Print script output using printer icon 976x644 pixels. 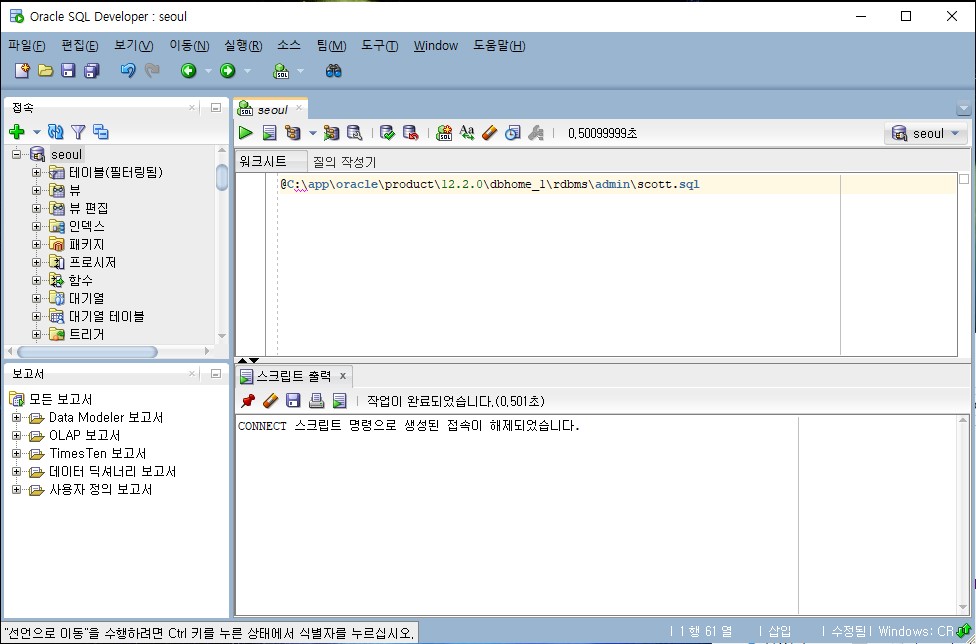316,401
